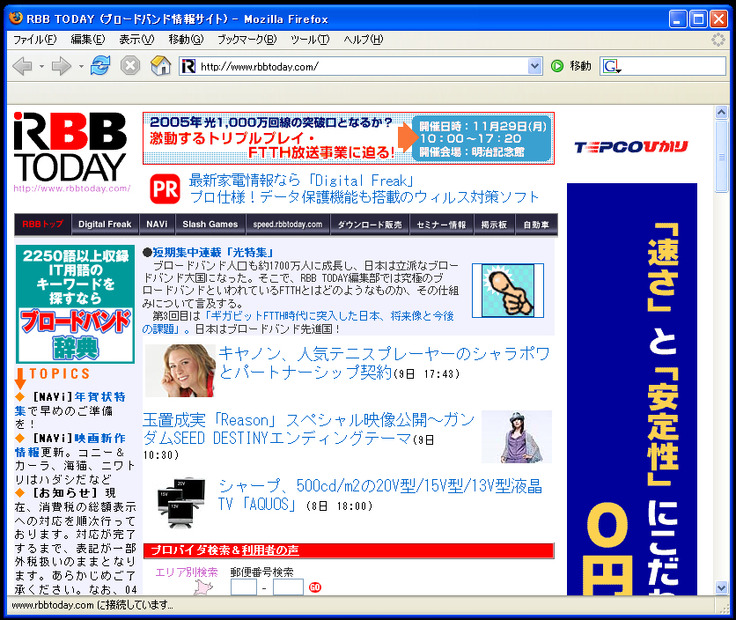This screenshot has height=620, width=736.
Task: Open the ツール(T) menu
Action: 310,39
